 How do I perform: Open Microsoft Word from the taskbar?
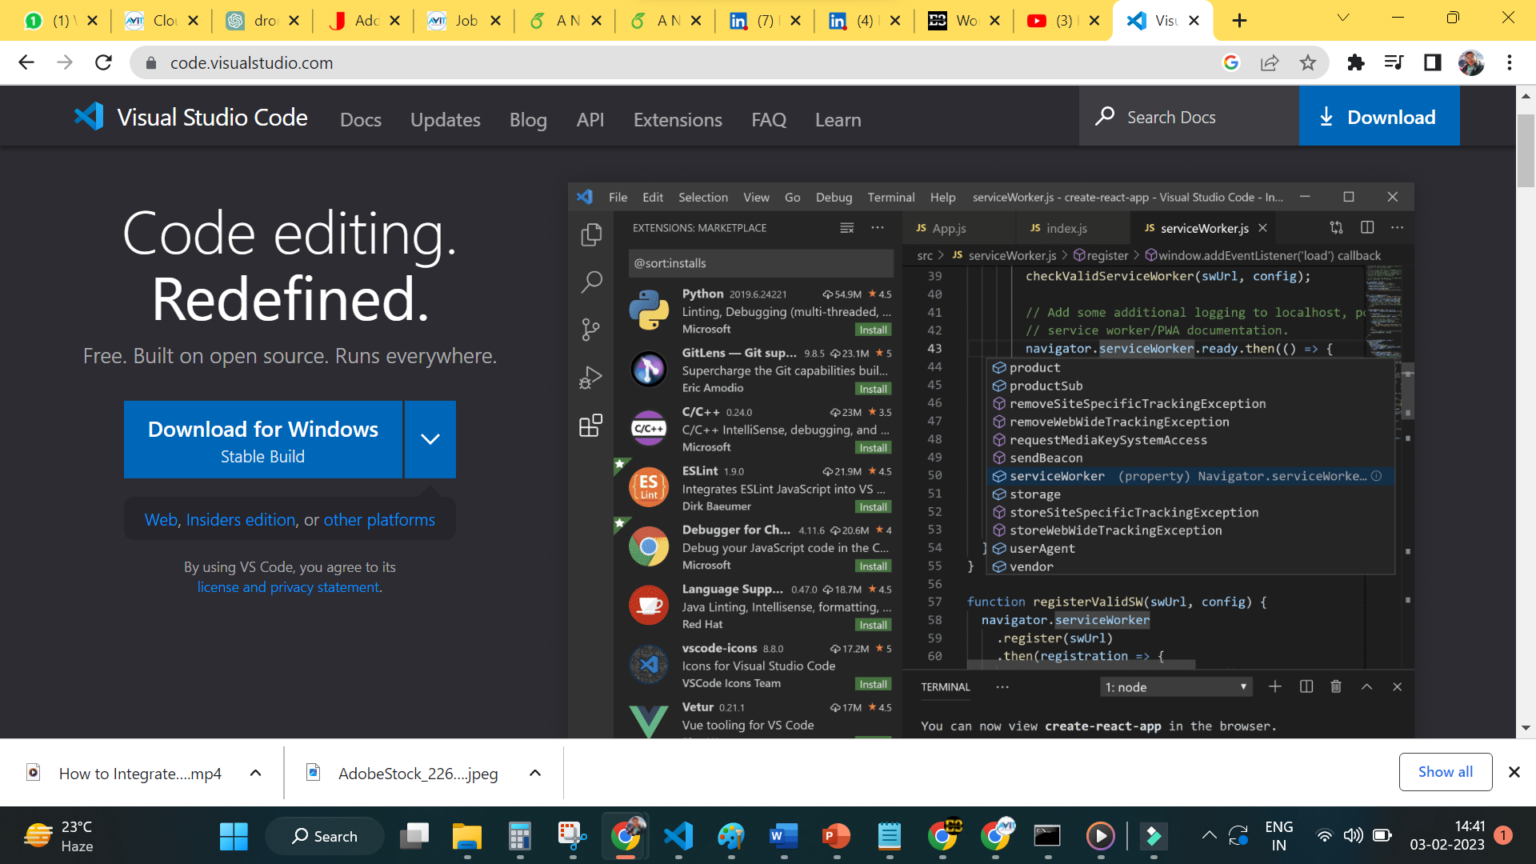click(x=783, y=836)
